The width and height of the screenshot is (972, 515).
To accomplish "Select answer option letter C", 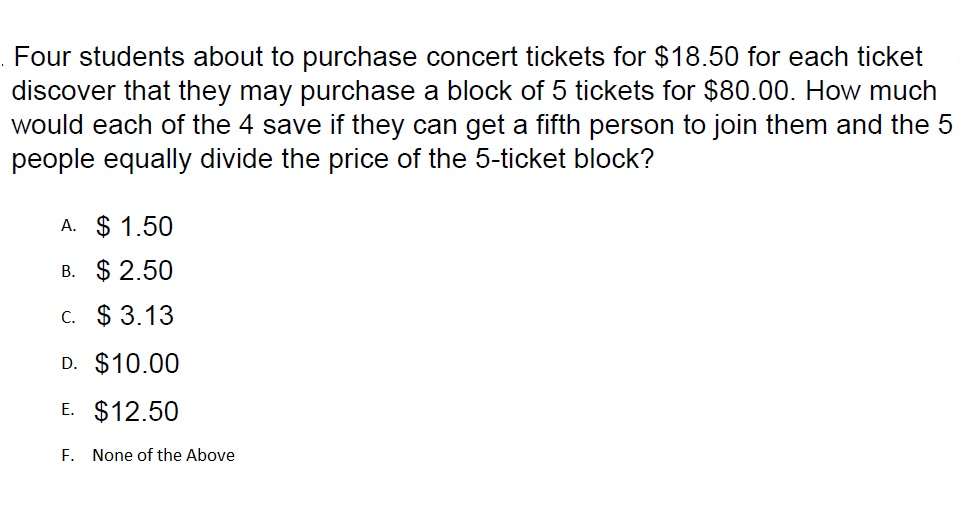I will coord(67,318).
